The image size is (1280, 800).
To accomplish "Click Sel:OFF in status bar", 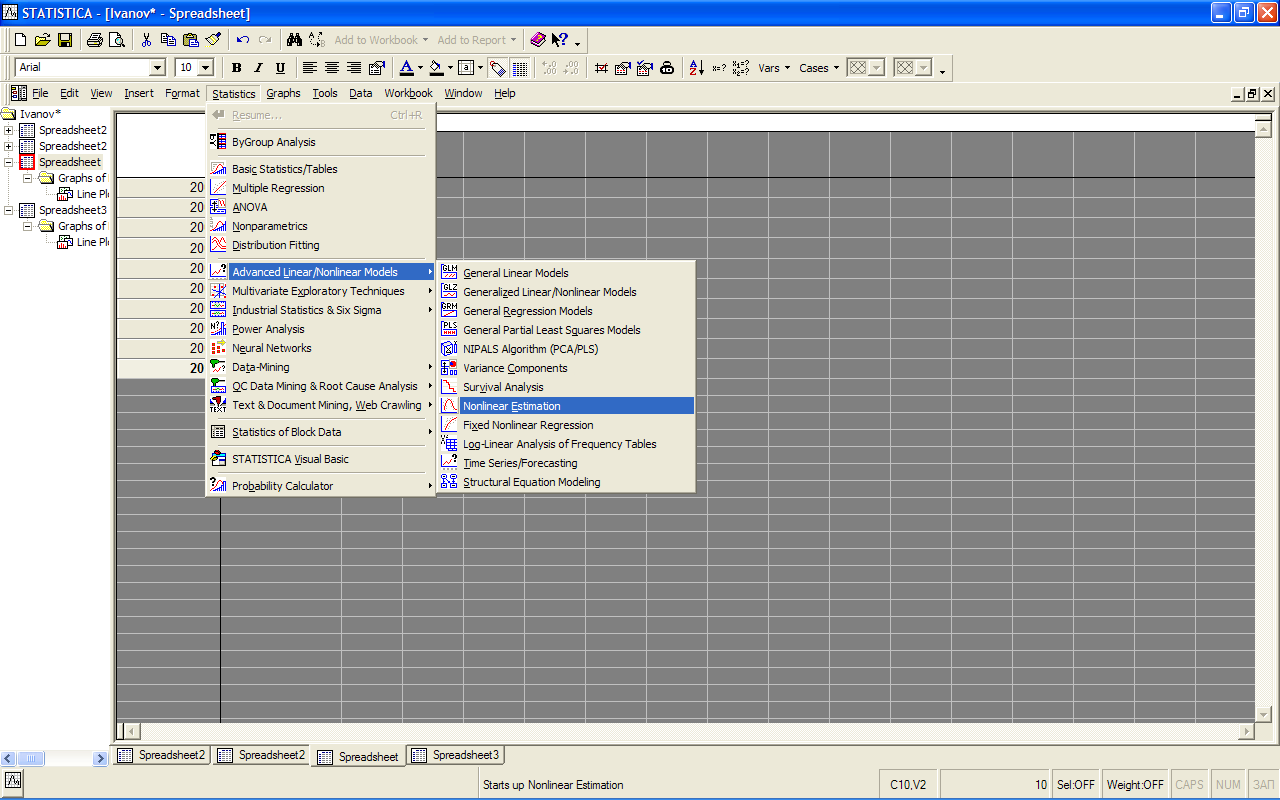I will point(1076,785).
